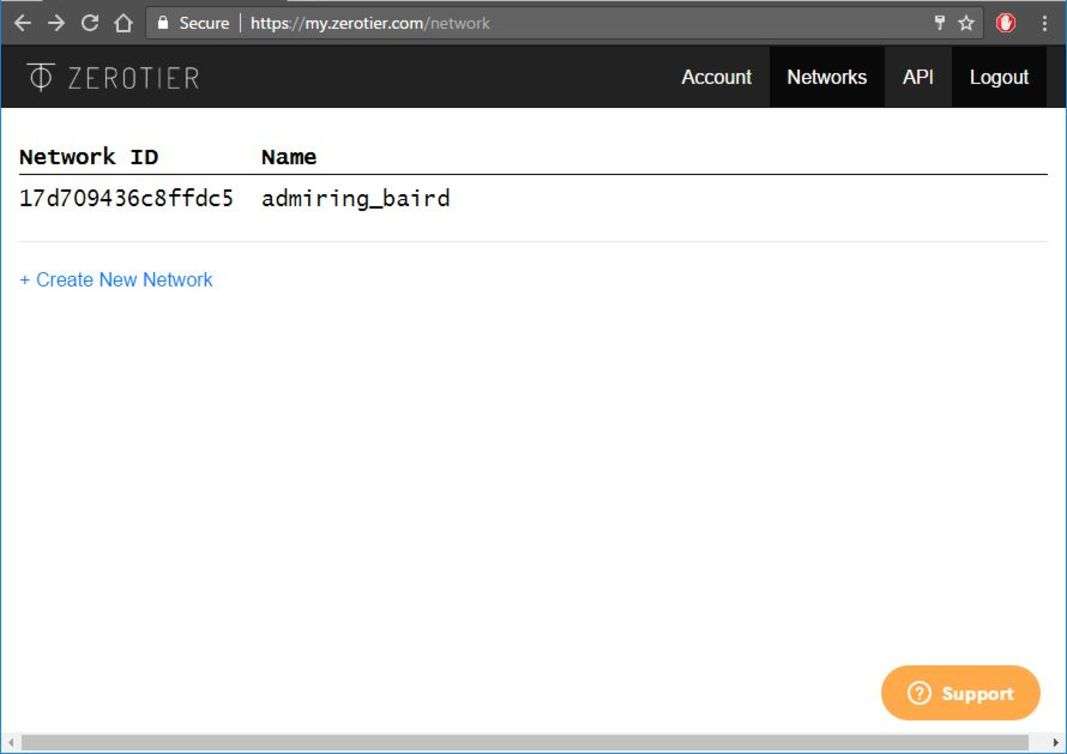1067x754 pixels.
Task: Select the admiring_baird network name
Action: (x=355, y=198)
